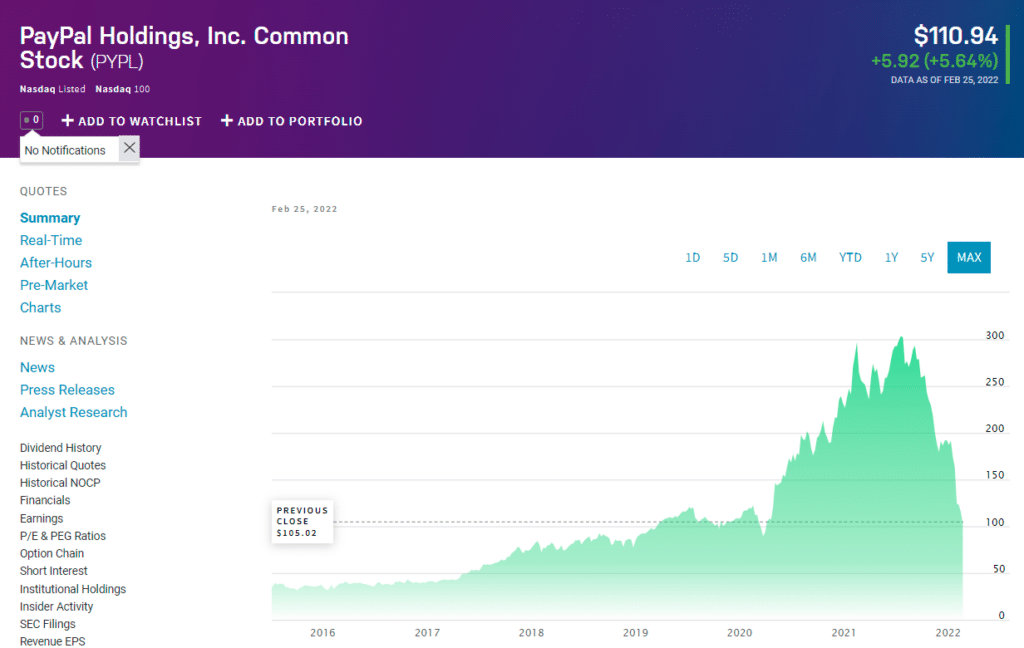Click 'Data as of Feb 25, 2022' text
Viewport: 1024px width, 648px height.
pyautogui.click(x=944, y=80)
